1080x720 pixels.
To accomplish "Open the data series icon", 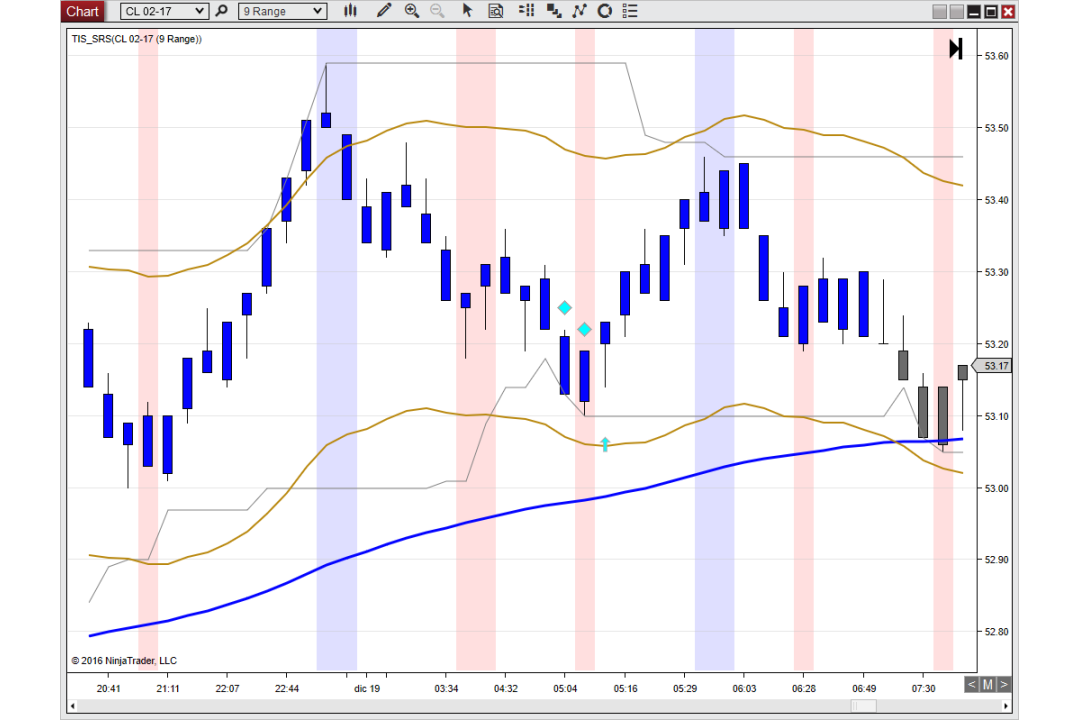I will 554,10.
